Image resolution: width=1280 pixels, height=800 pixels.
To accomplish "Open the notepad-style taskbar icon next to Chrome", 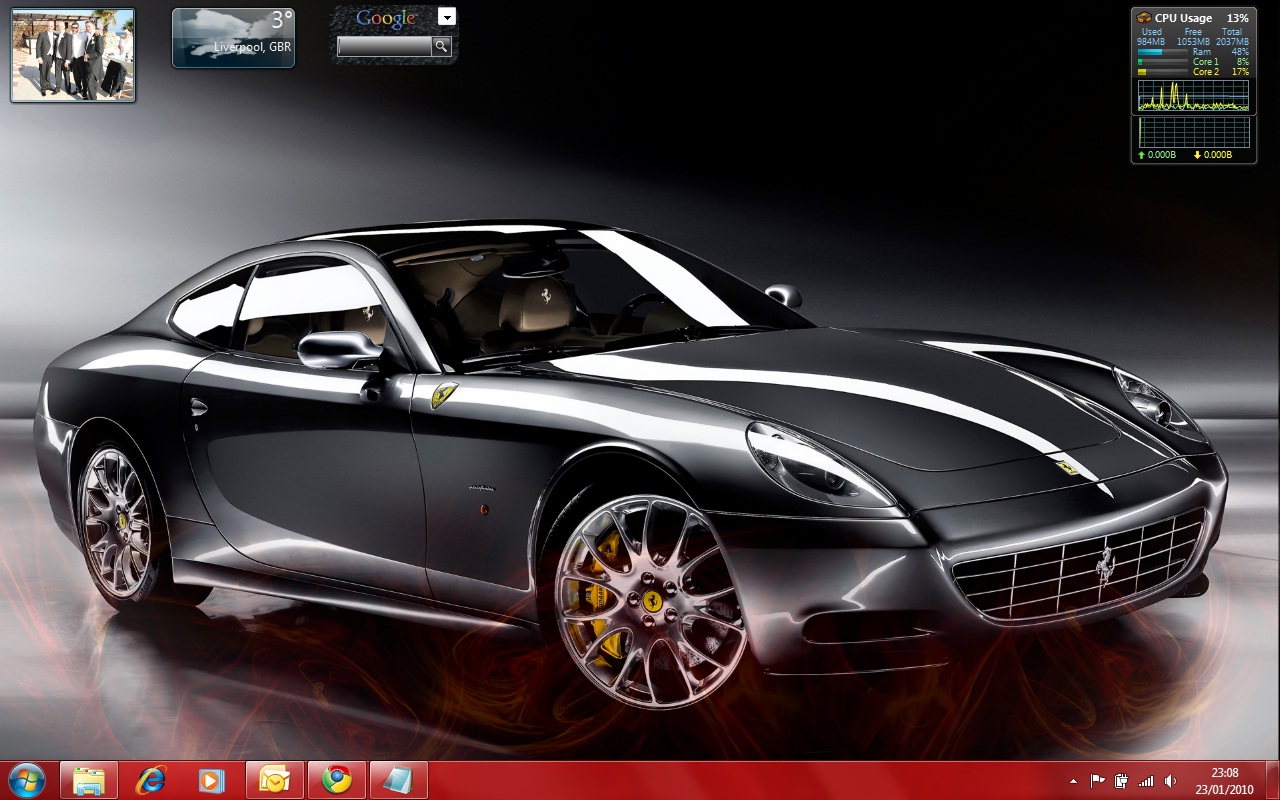I will (398, 780).
